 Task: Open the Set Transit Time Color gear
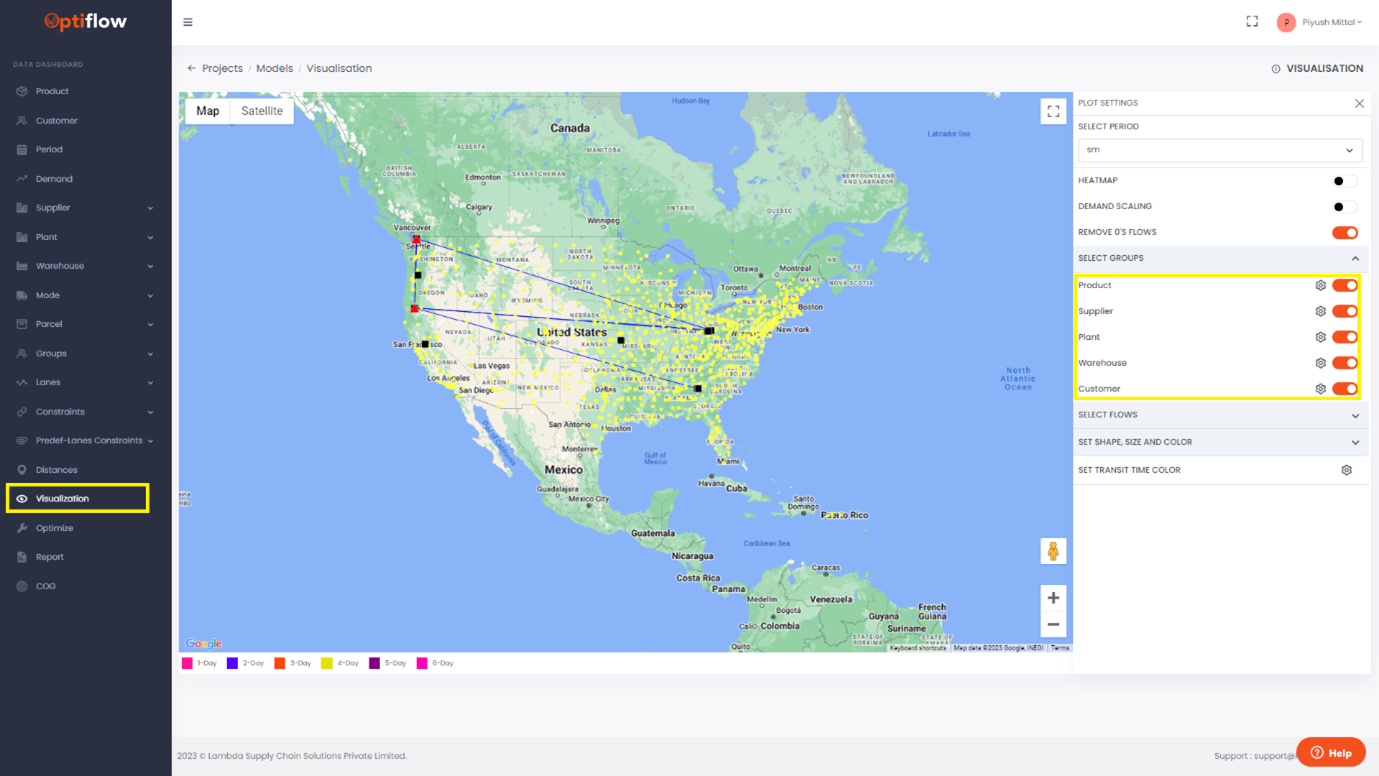tap(1346, 470)
